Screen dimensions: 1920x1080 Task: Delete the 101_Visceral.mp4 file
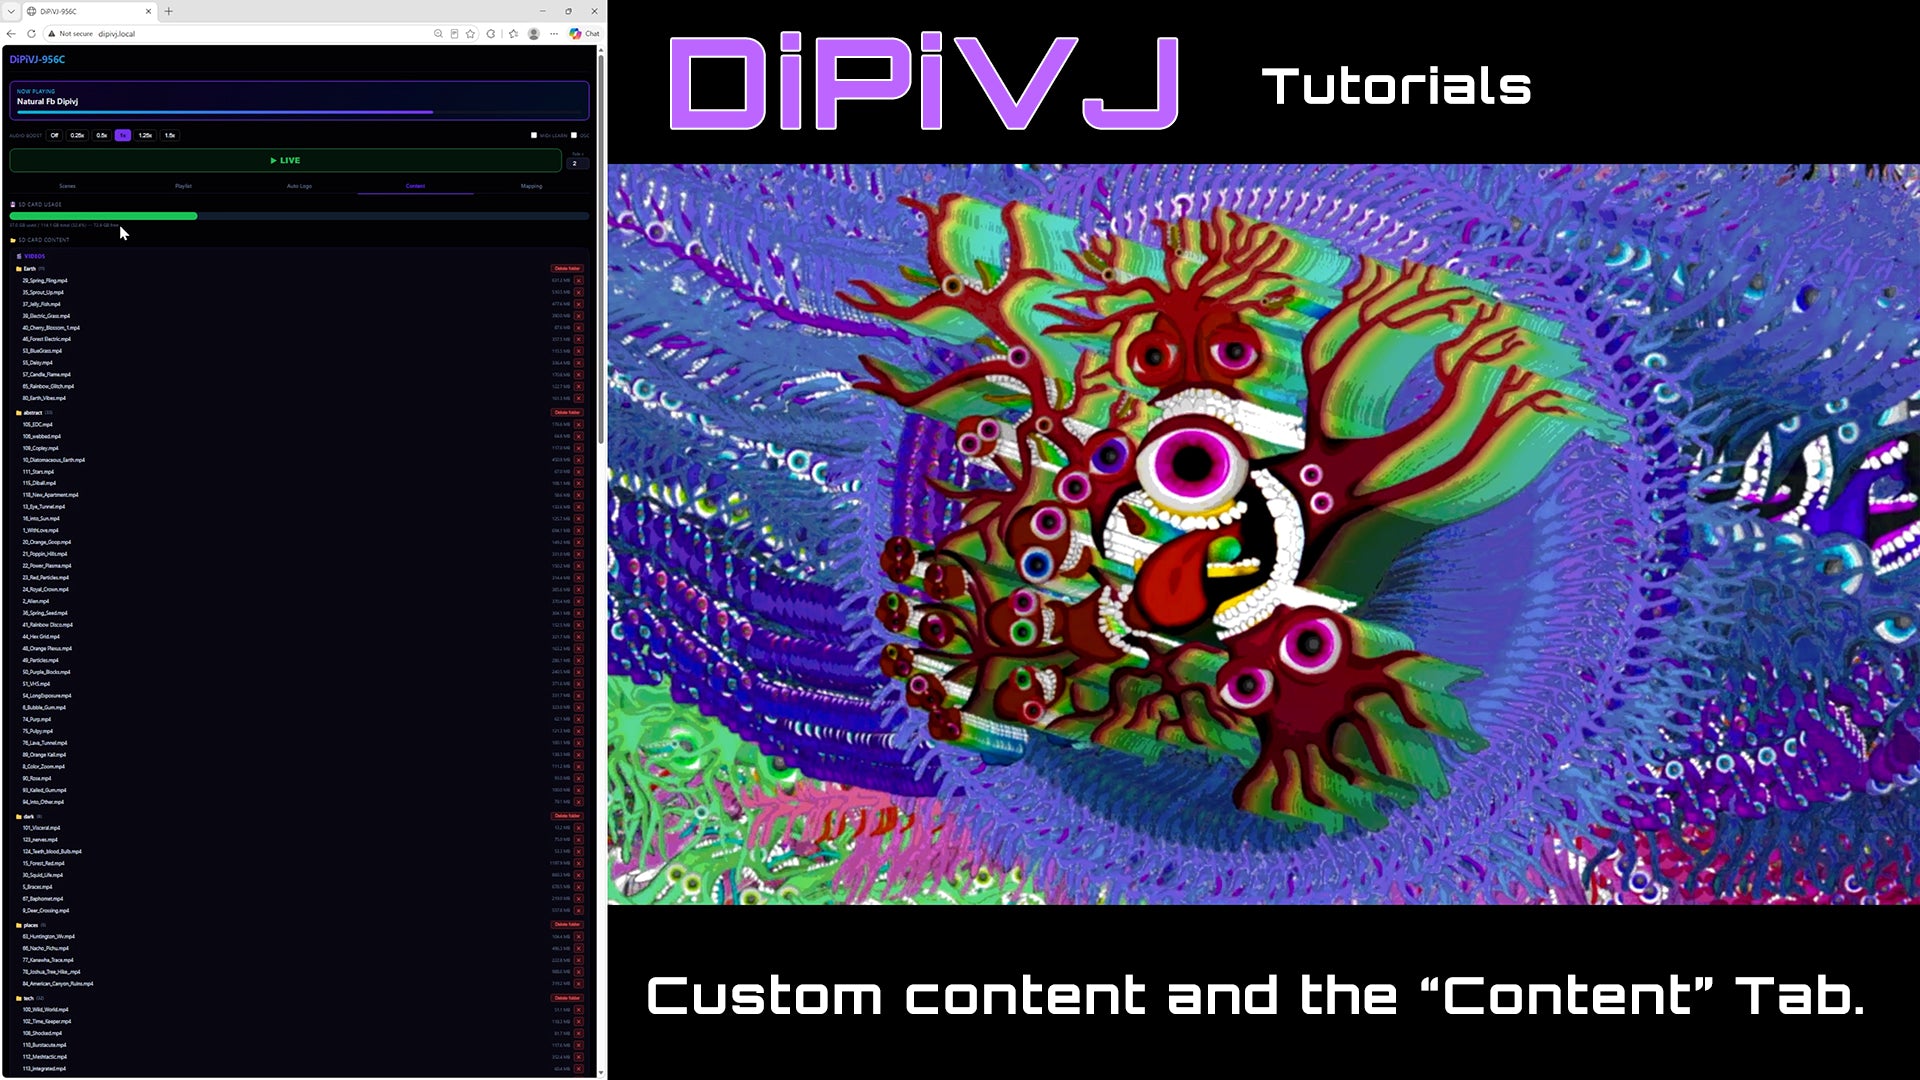coord(578,828)
